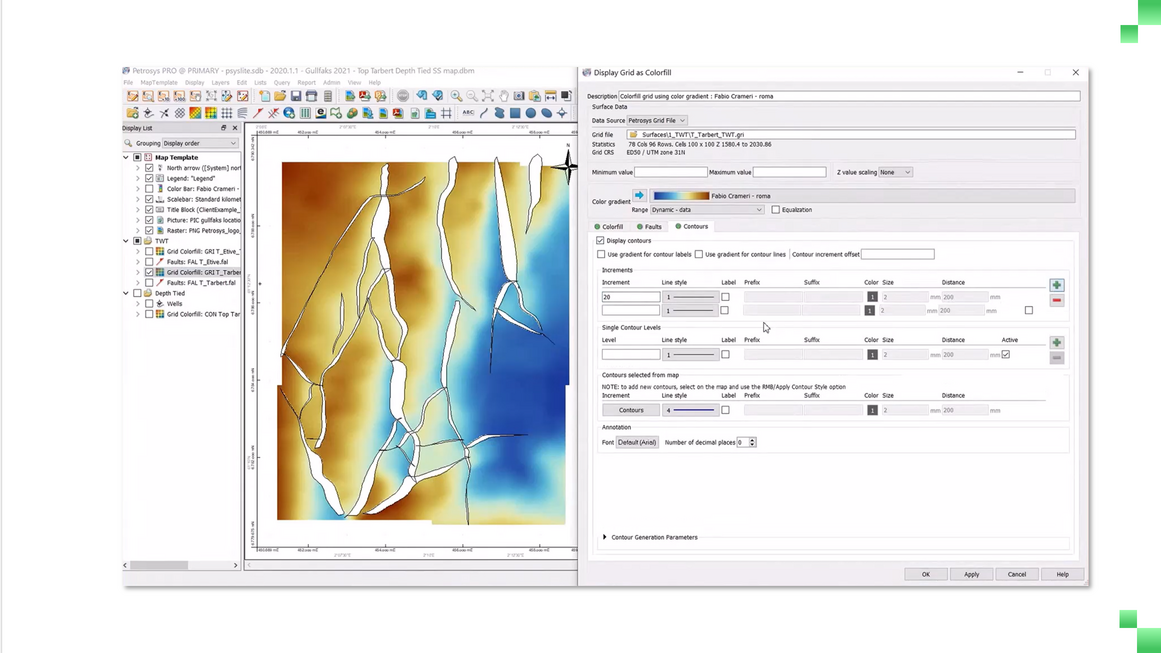This screenshot has width=1161, height=653.
Task: Toggle visibility of Color Bar: Fabio Crameri layer
Action: pos(149,189)
